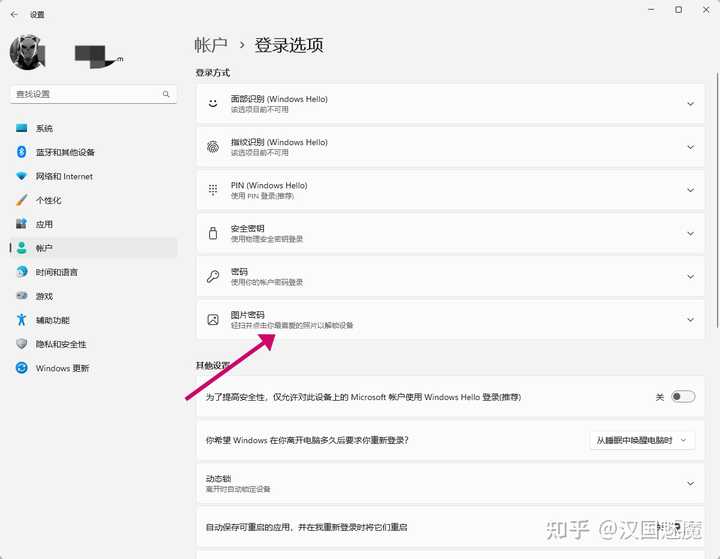
Task: Click the PIN keypad dots icon
Action: 213,190
